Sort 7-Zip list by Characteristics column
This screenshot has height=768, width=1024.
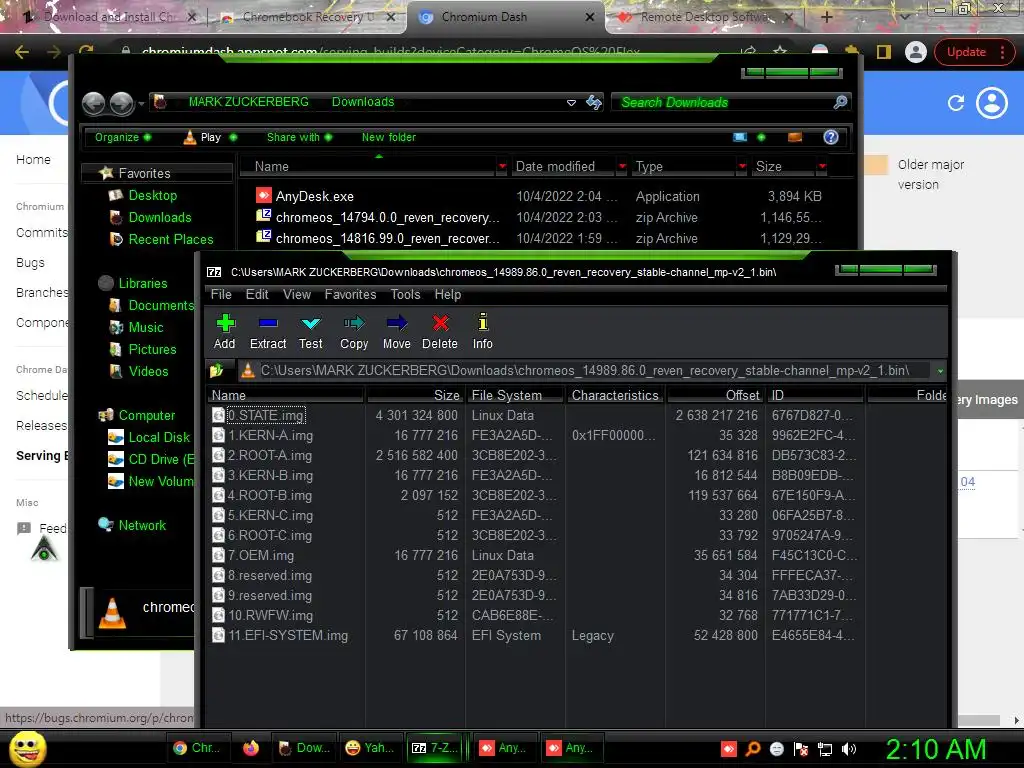pos(615,395)
